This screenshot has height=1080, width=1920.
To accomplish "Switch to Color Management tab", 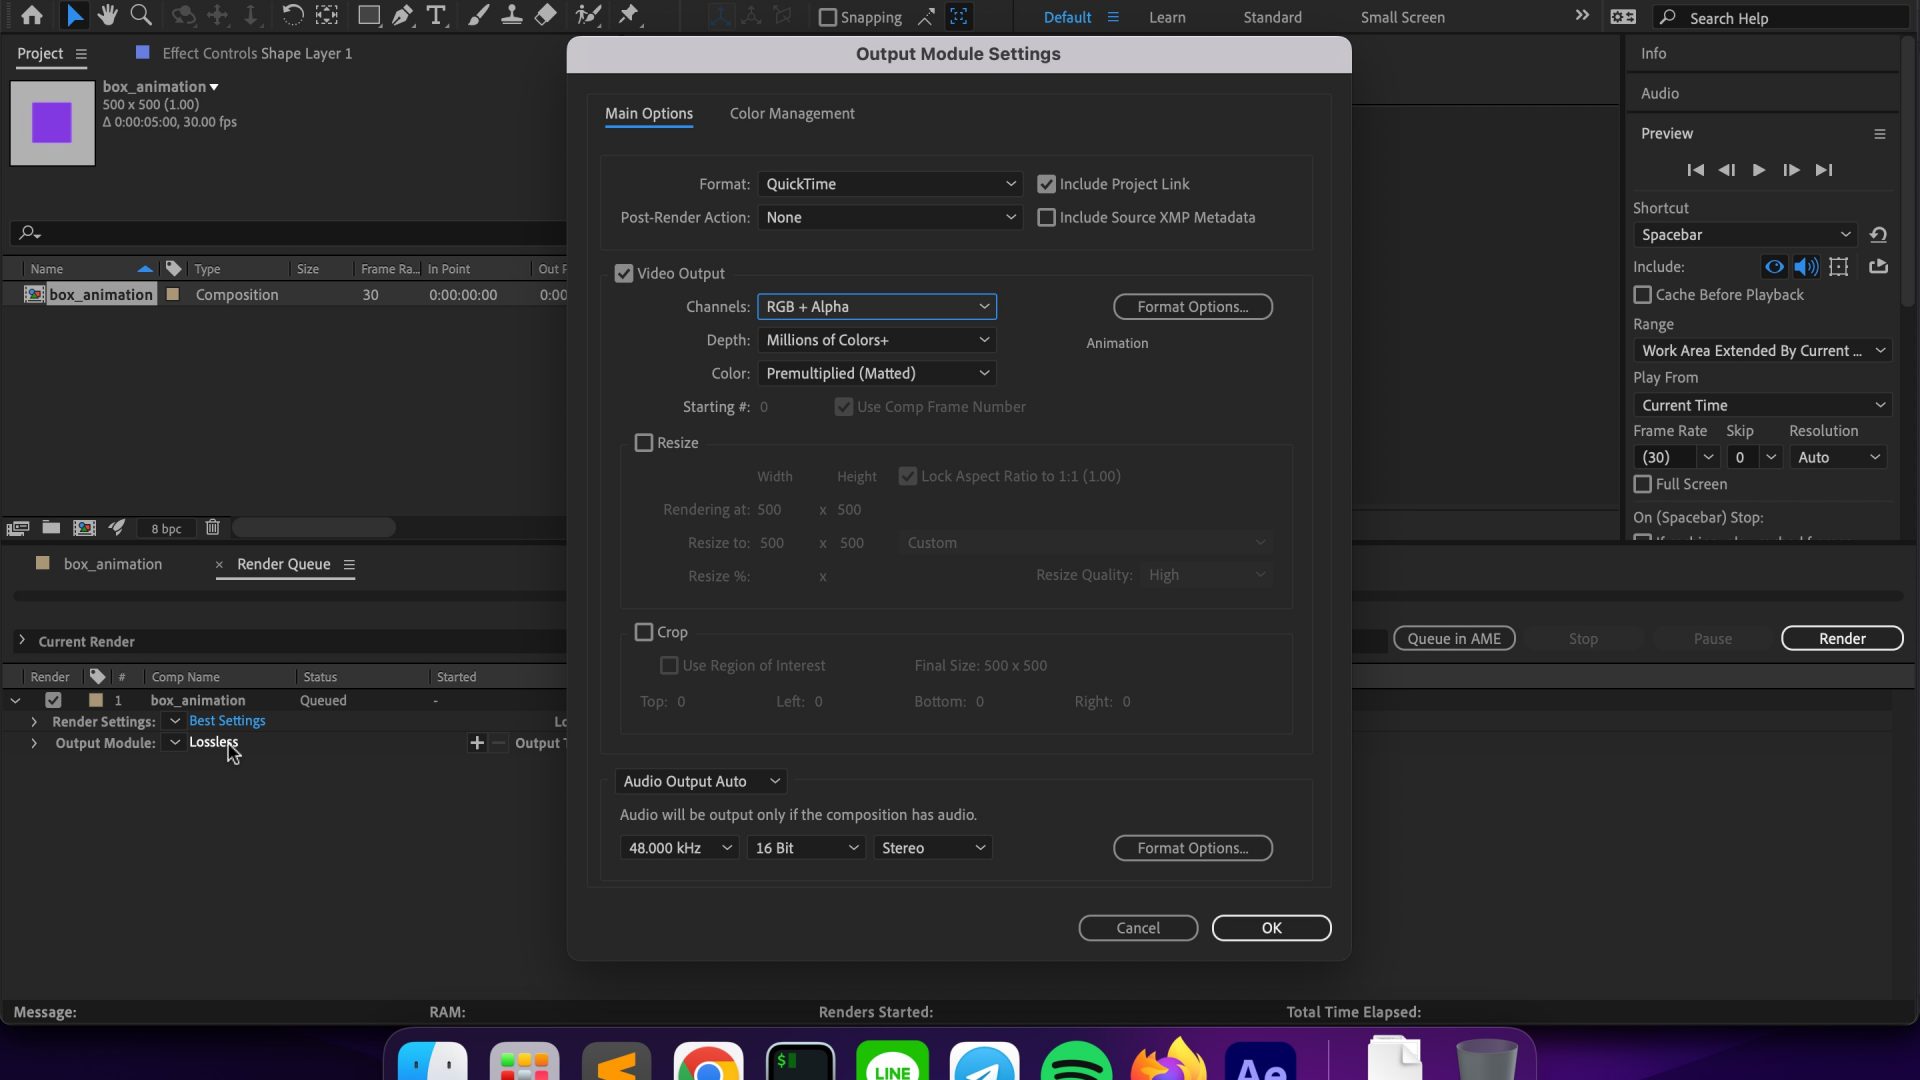I will tap(791, 114).
